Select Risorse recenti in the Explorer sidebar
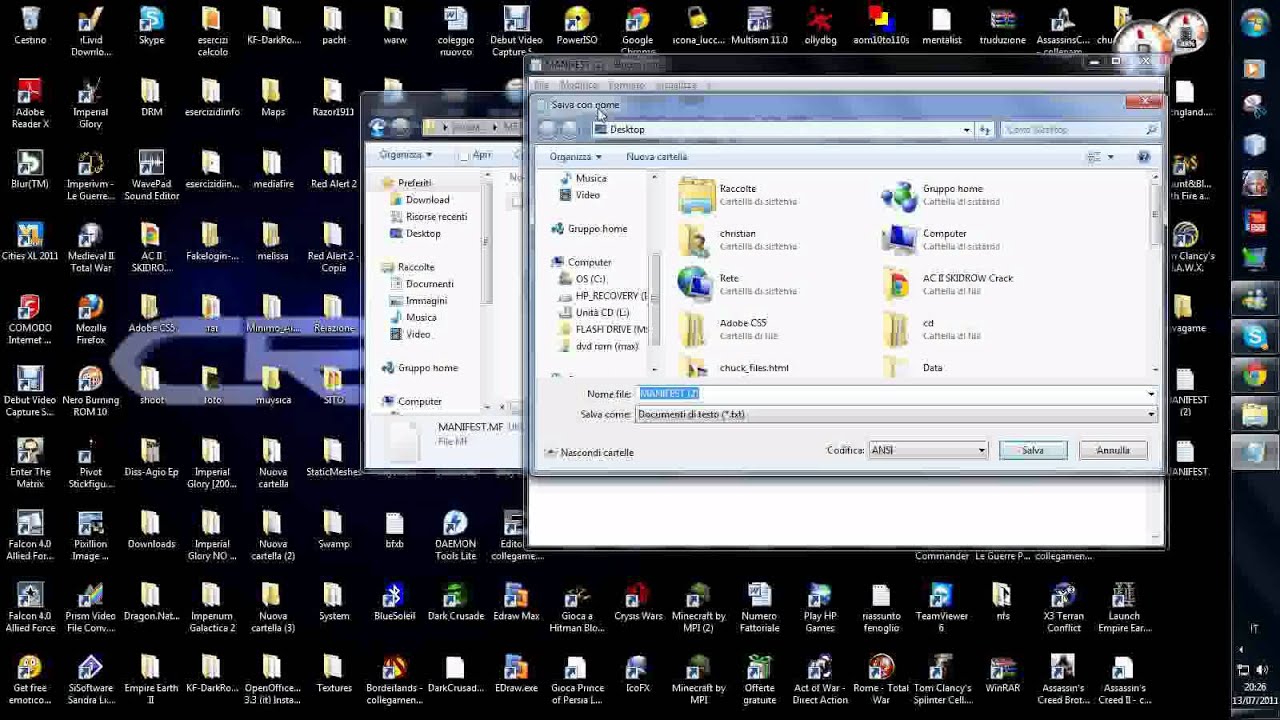This screenshot has width=1280, height=720. 430,217
